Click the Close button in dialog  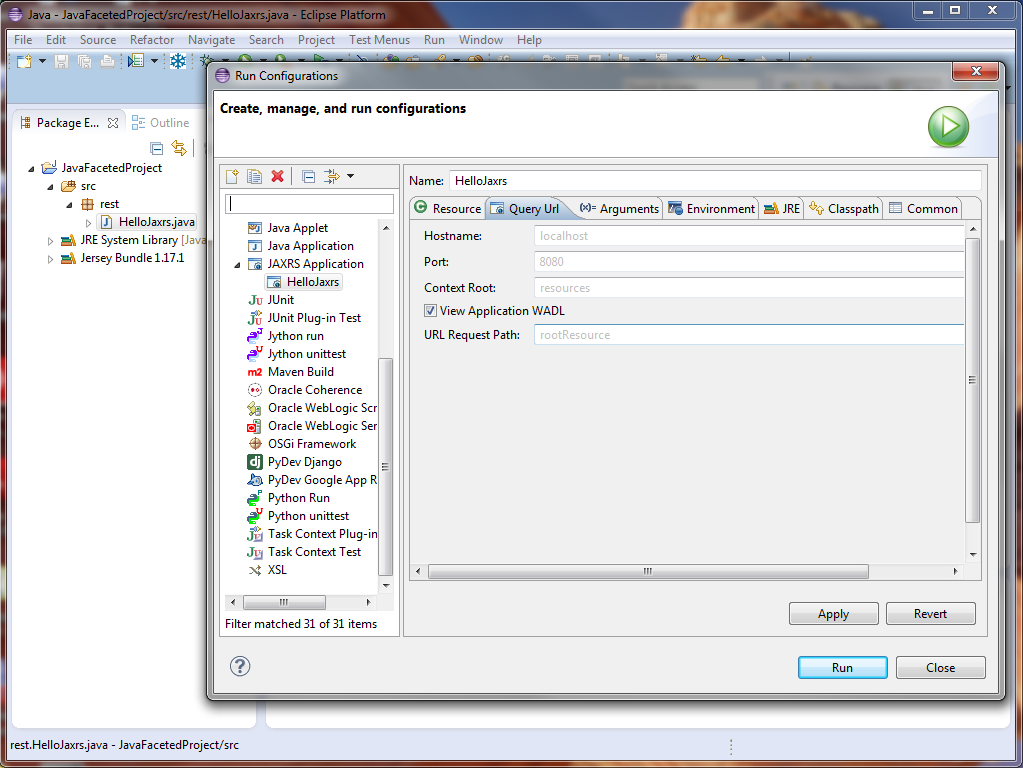point(940,668)
